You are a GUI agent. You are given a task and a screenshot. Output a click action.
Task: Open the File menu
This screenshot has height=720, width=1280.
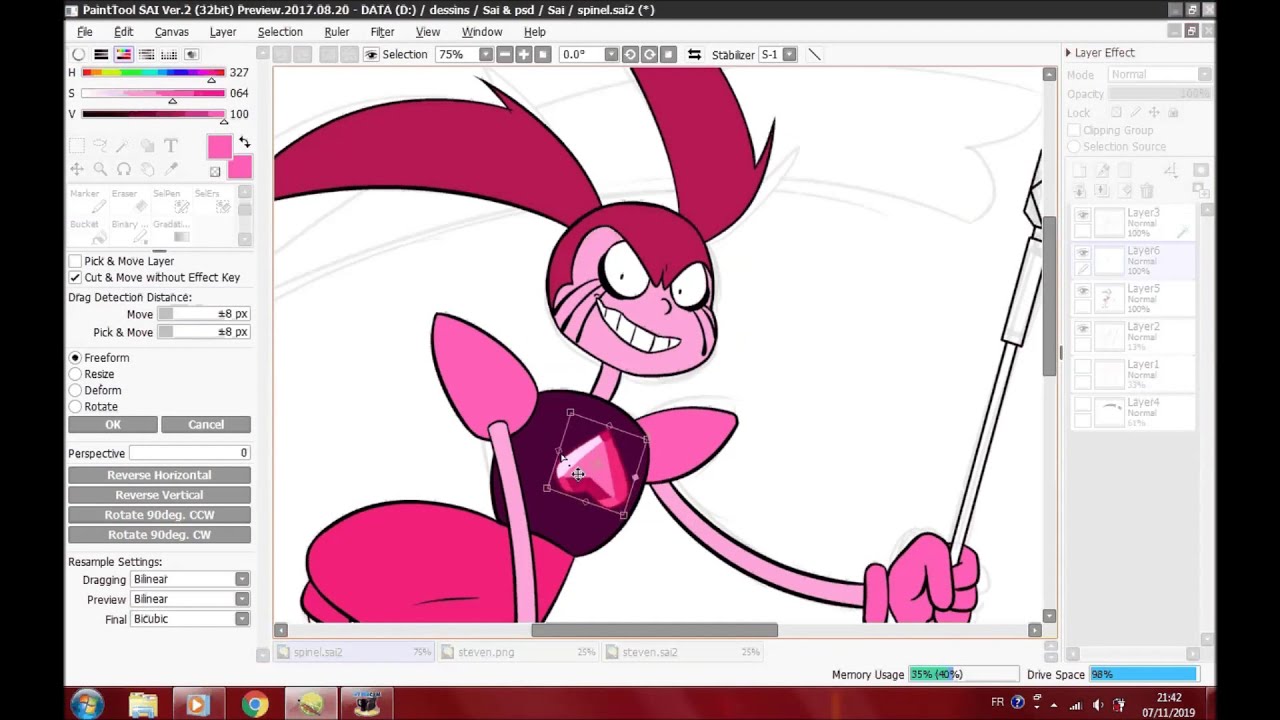coord(85,32)
